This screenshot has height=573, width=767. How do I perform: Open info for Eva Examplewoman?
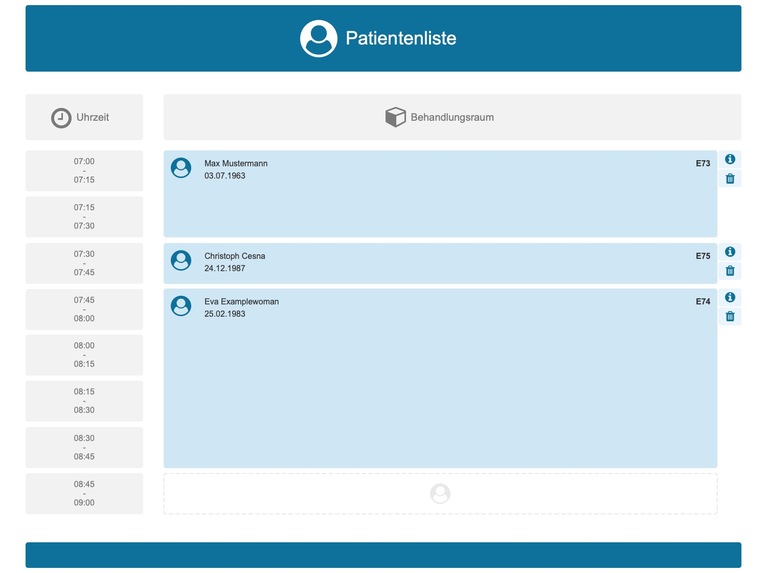tap(730, 297)
